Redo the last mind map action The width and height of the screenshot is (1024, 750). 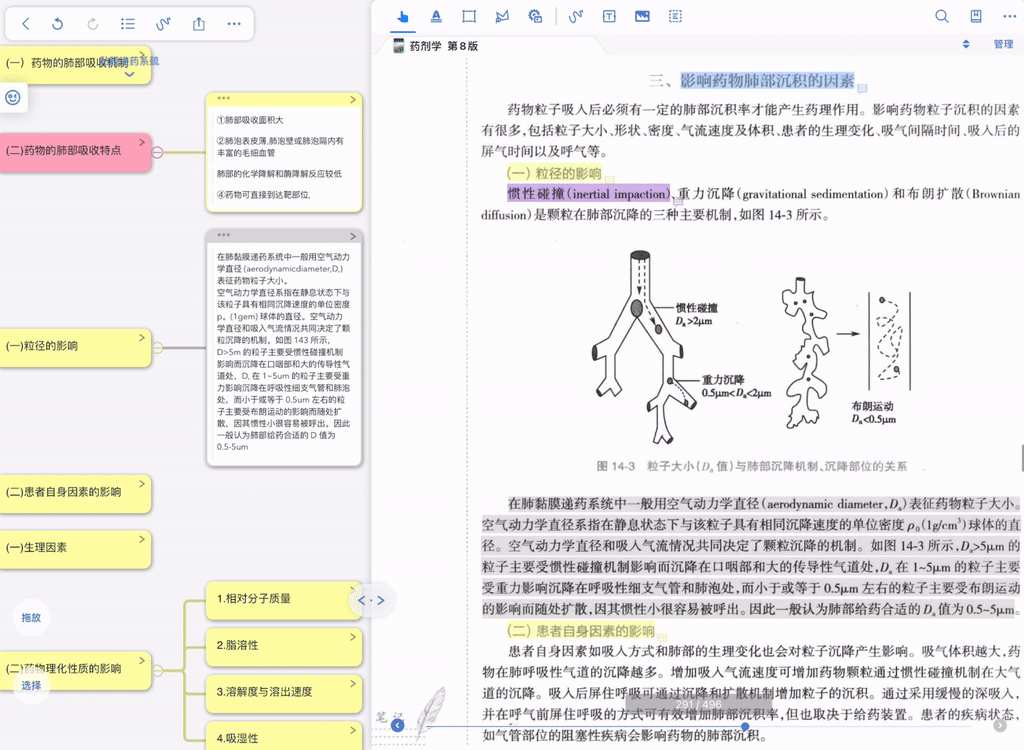[93, 24]
